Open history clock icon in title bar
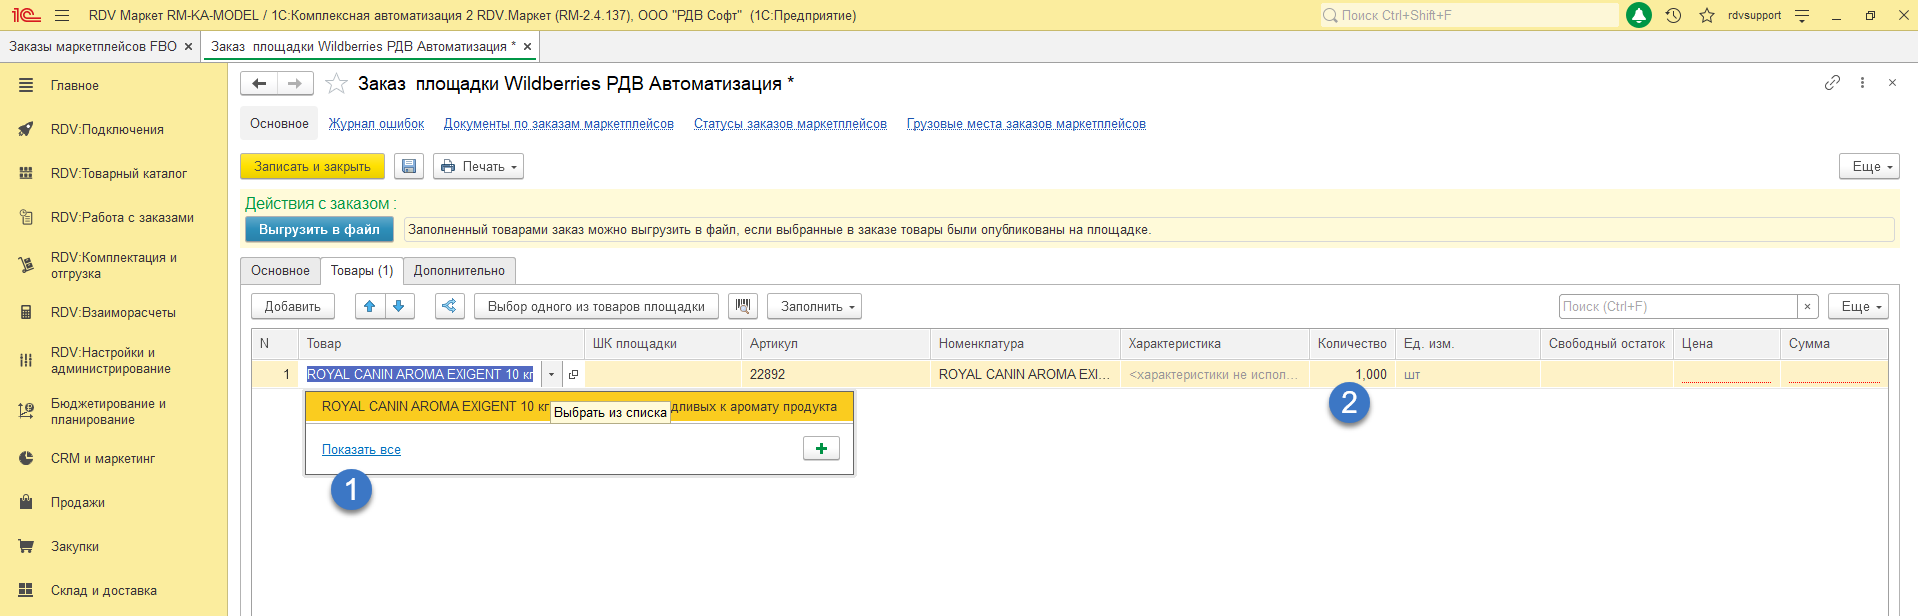 click(x=1673, y=16)
